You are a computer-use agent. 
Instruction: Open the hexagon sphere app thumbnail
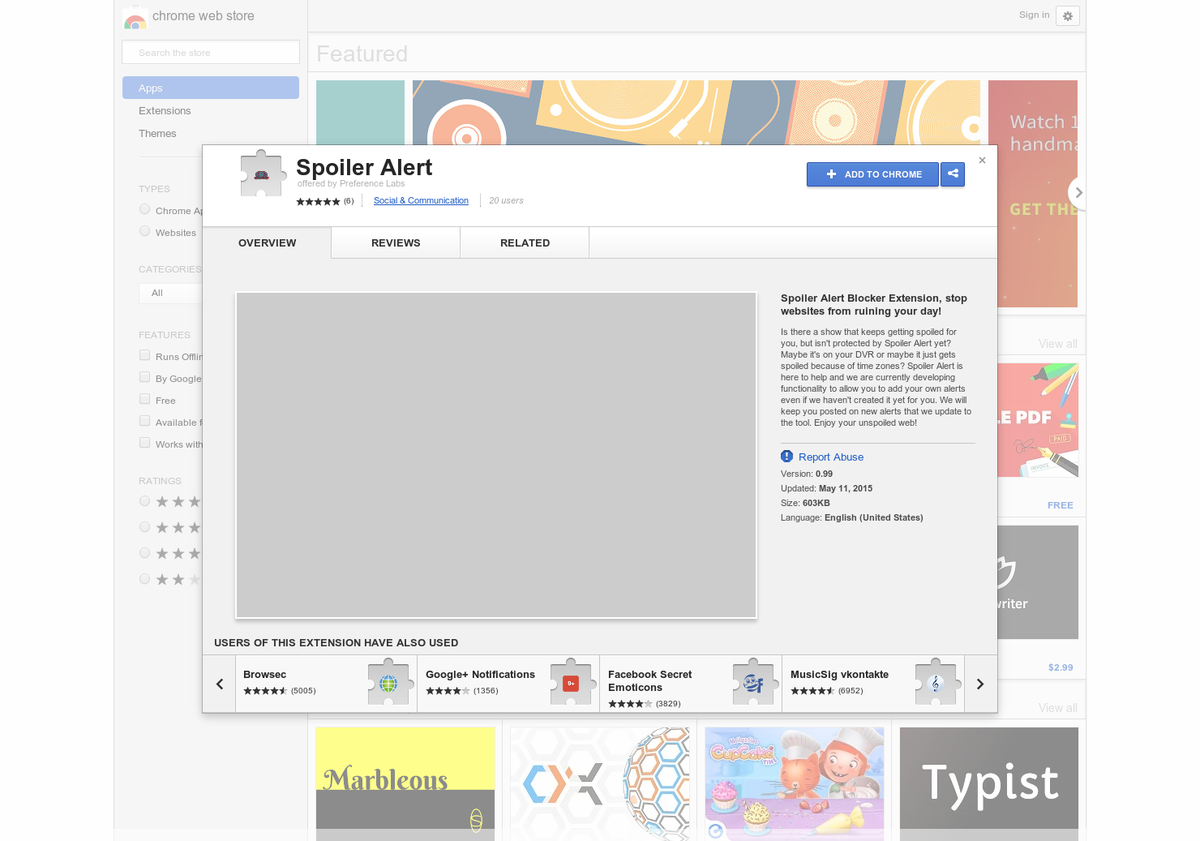[x=600, y=783]
